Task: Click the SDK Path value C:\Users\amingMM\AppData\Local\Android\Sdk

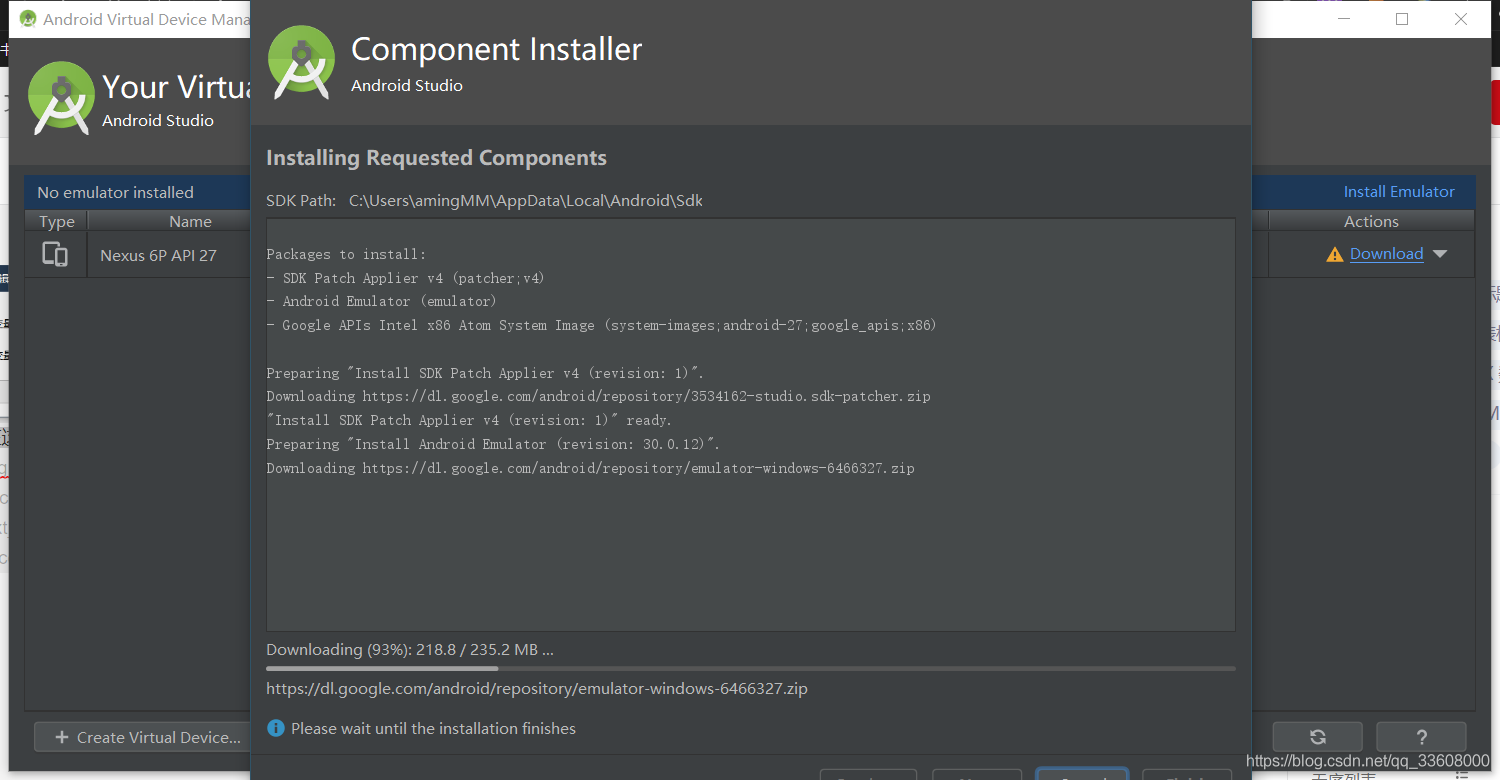Action: (526, 200)
